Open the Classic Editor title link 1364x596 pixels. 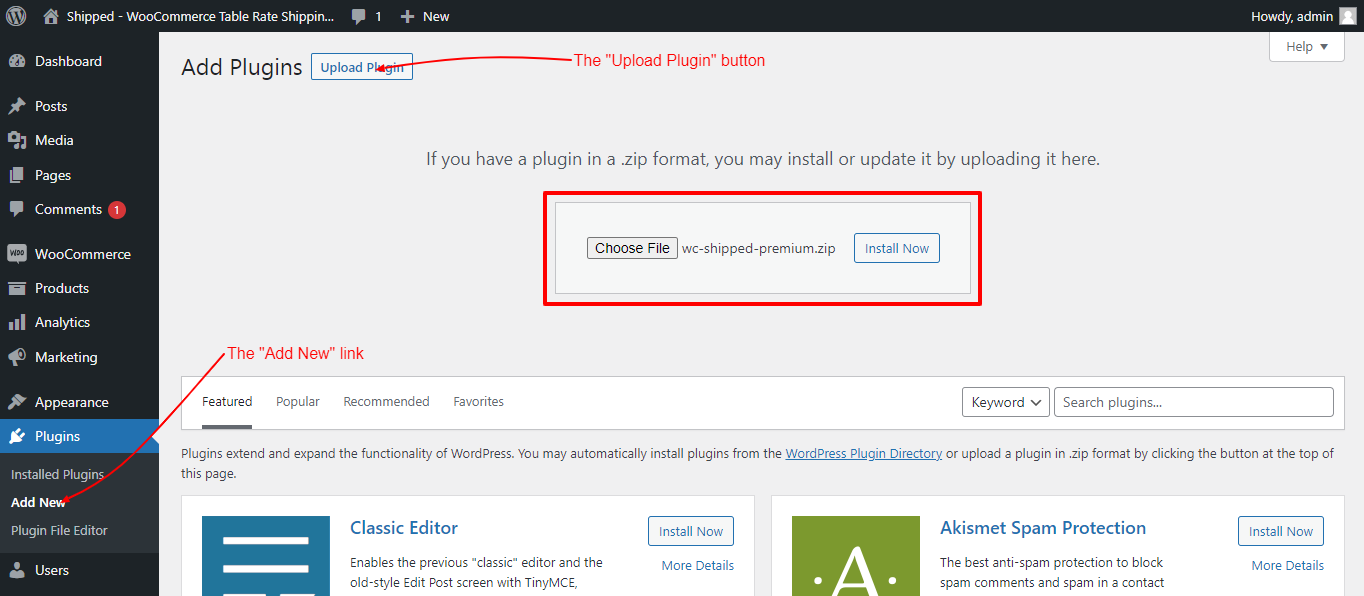(404, 528)
